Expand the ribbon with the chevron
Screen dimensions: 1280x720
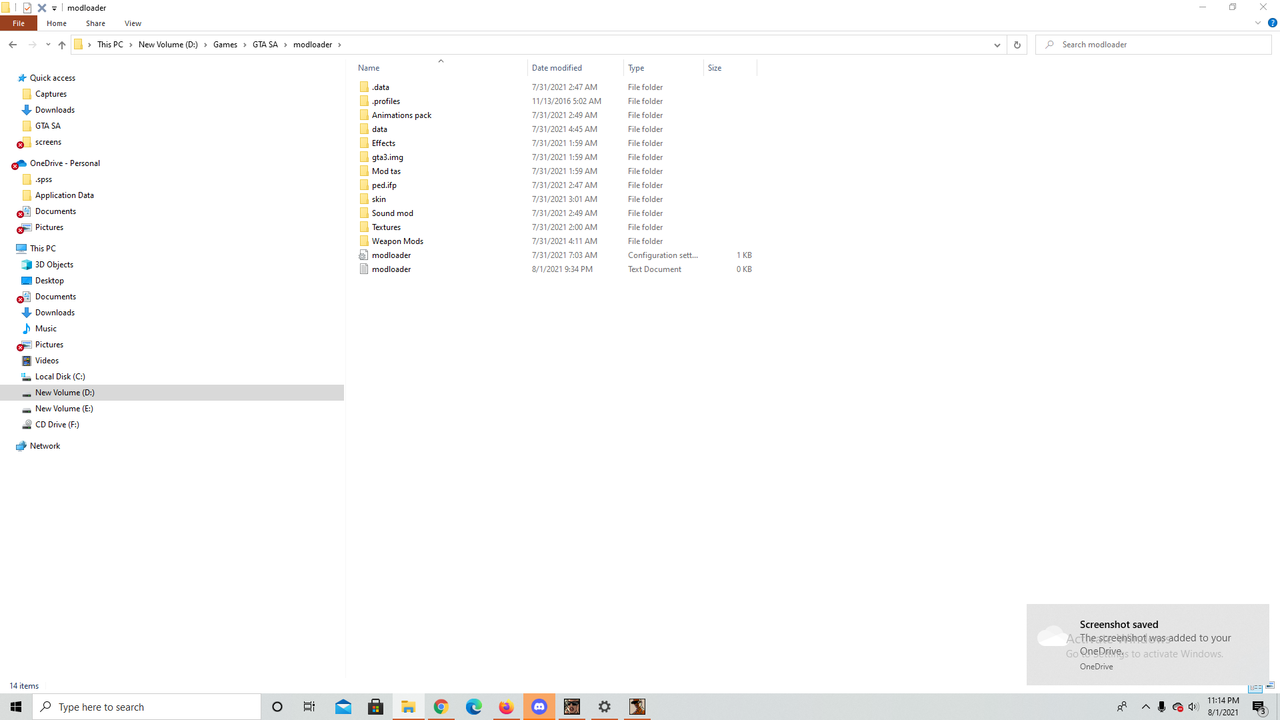coord(1259,23)
